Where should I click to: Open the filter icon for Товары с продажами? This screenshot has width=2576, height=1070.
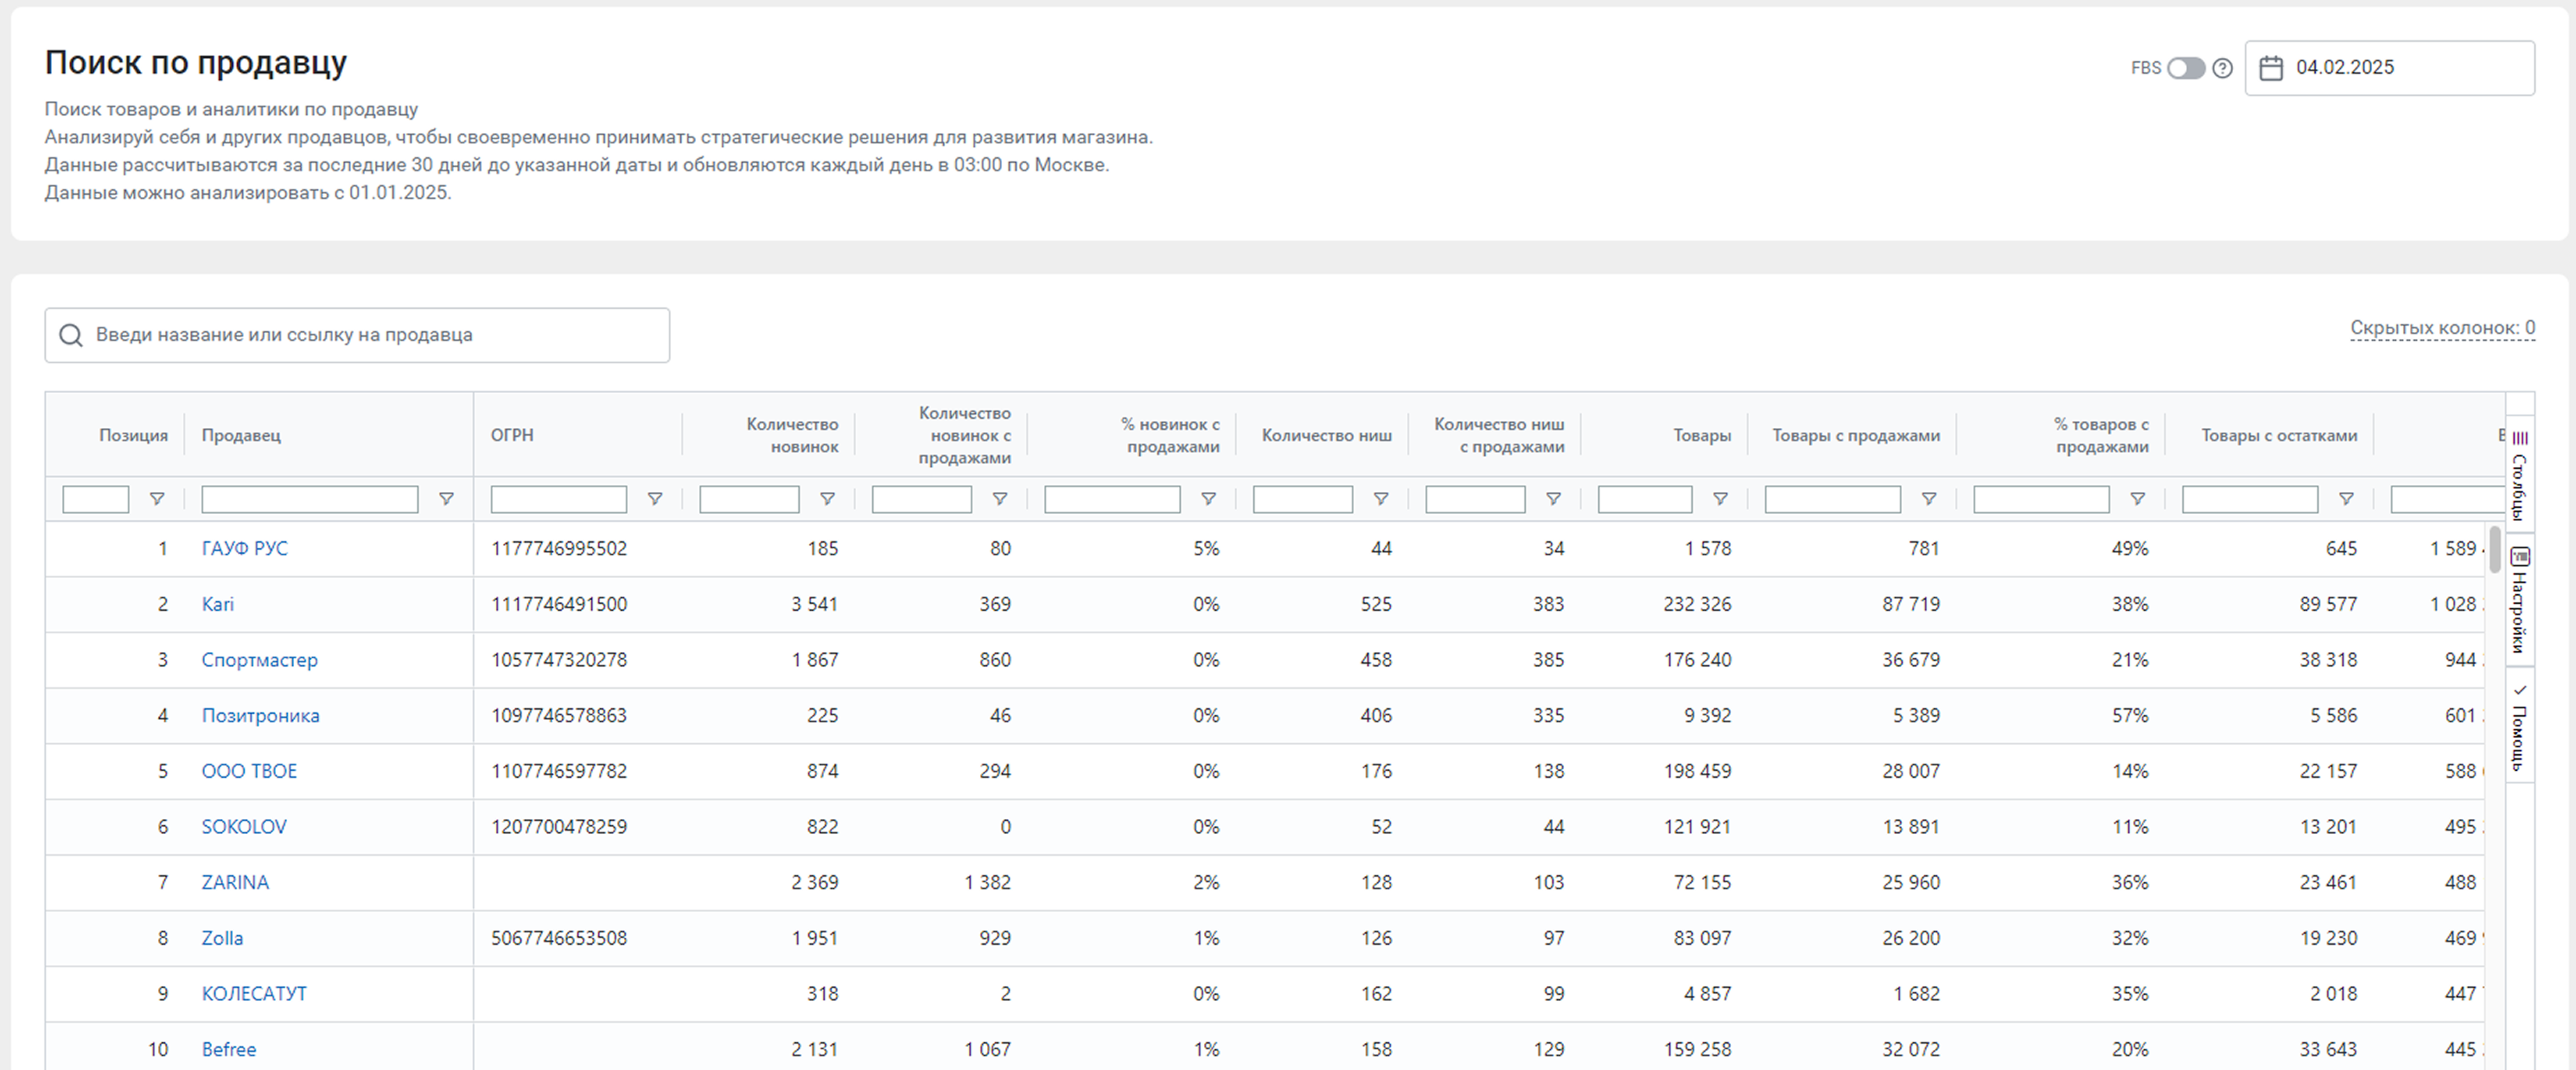1929,499
